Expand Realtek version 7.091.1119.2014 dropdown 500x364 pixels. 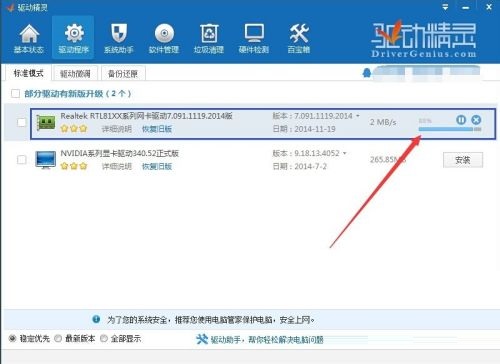tap(358, 116)
